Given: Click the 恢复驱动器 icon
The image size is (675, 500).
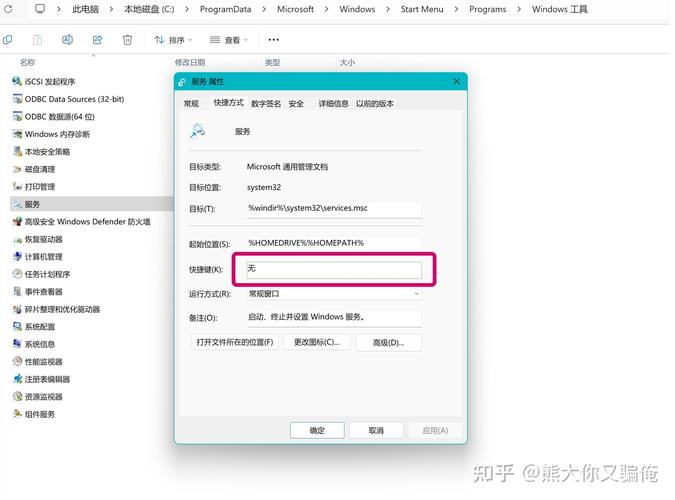Looking at the screenshot, I should pos(17,239).
